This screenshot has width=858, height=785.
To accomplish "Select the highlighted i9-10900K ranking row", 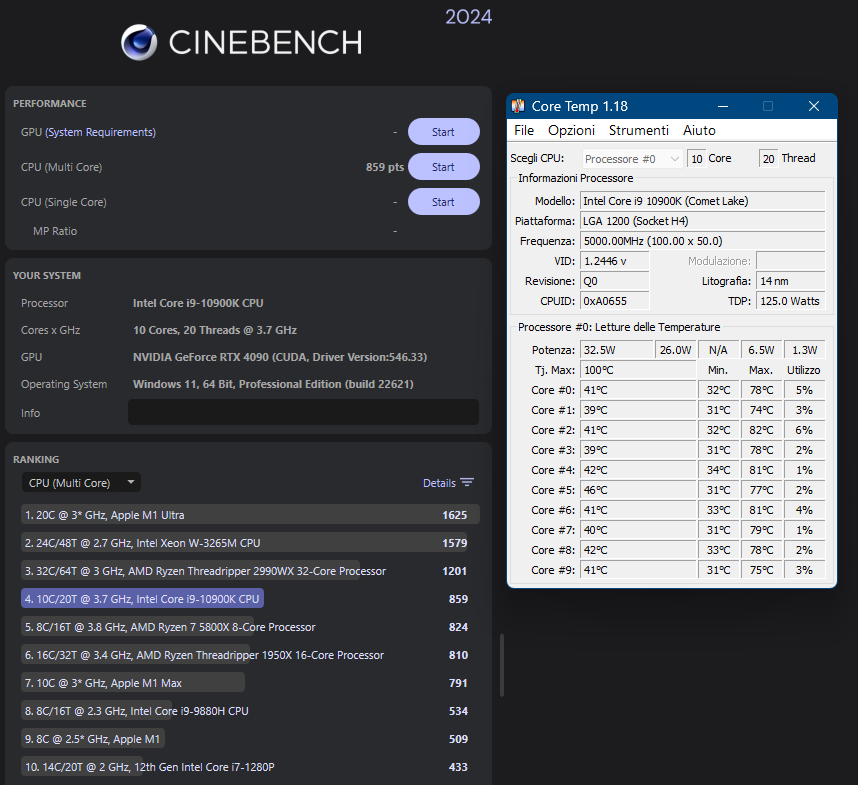I will click(x=250, y=598).
